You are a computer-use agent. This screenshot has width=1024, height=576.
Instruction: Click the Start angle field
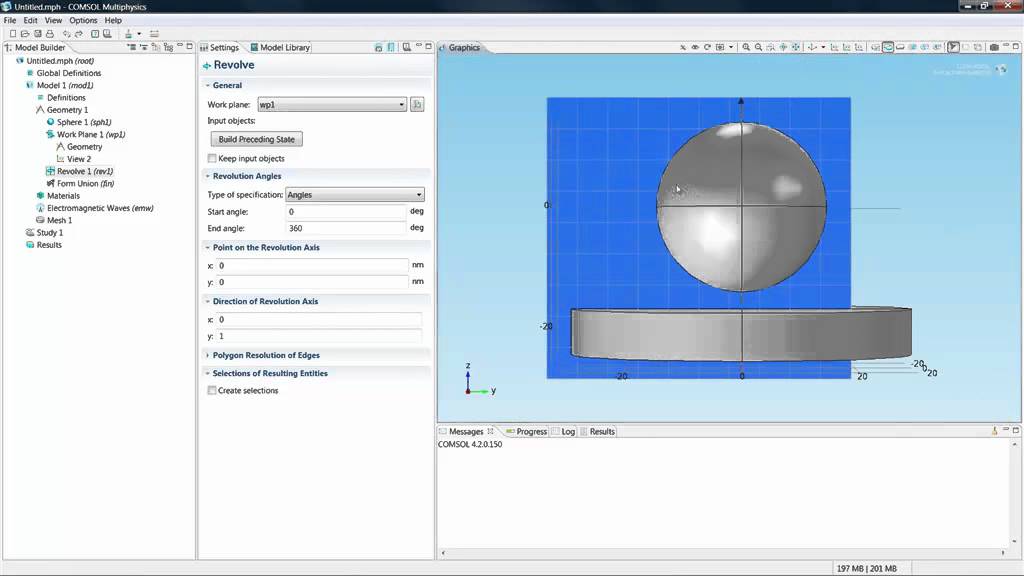tap(346, 212)
